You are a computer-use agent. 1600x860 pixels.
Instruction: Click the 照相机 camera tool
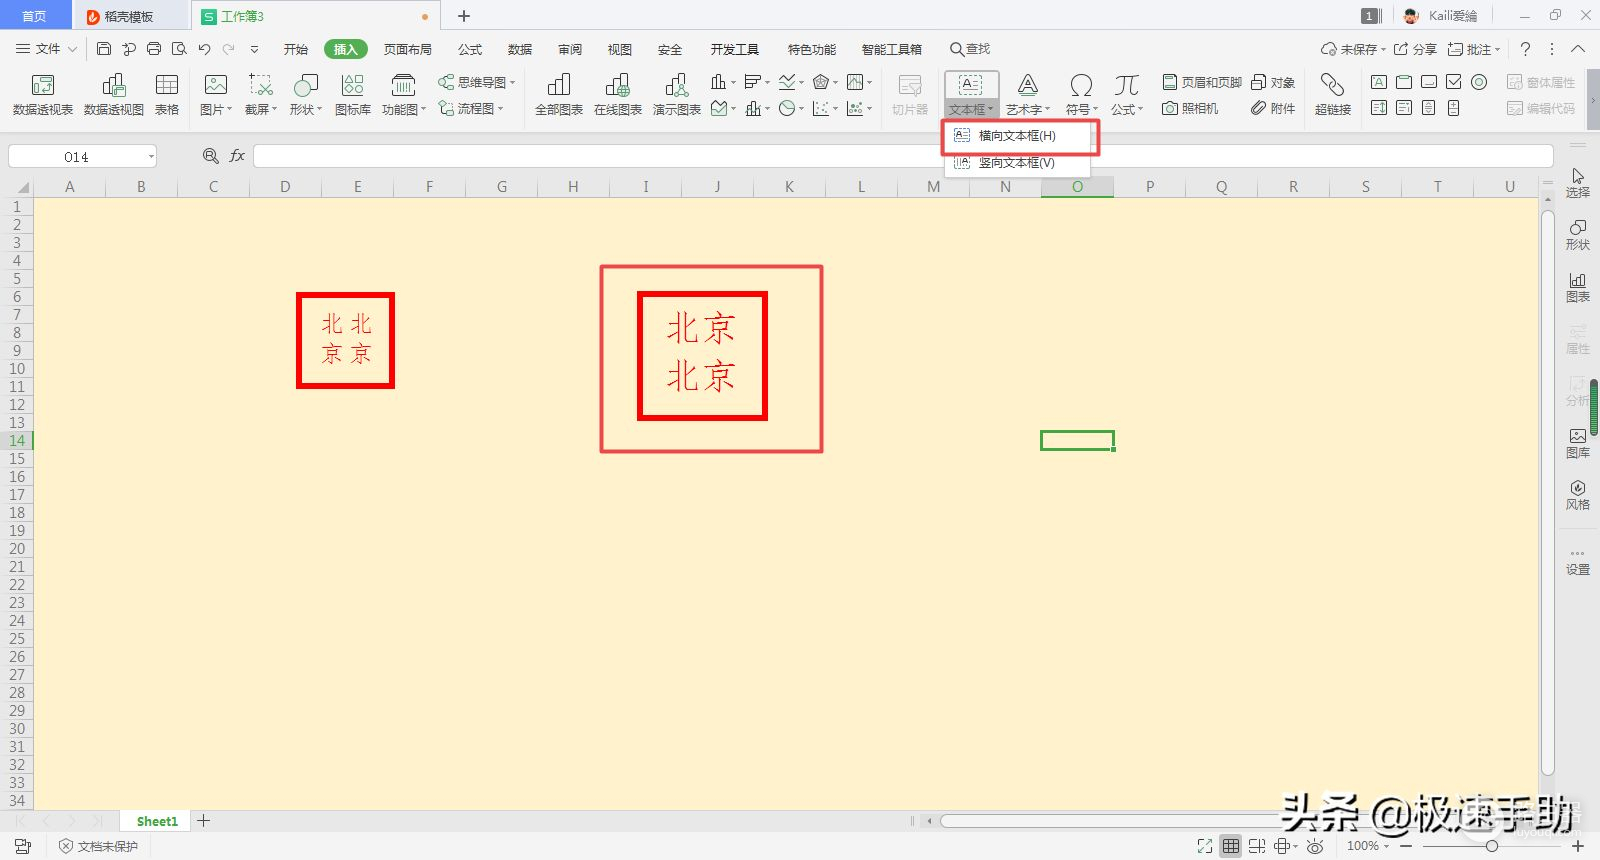point(1190,108)
